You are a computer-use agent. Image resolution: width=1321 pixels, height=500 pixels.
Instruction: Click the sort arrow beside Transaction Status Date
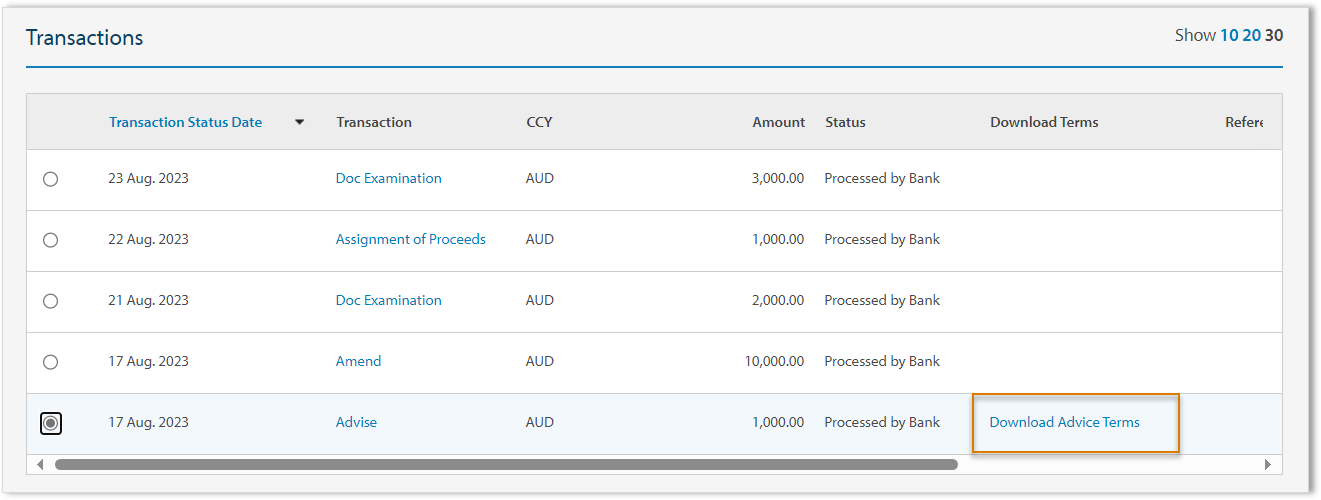(299, 123)
